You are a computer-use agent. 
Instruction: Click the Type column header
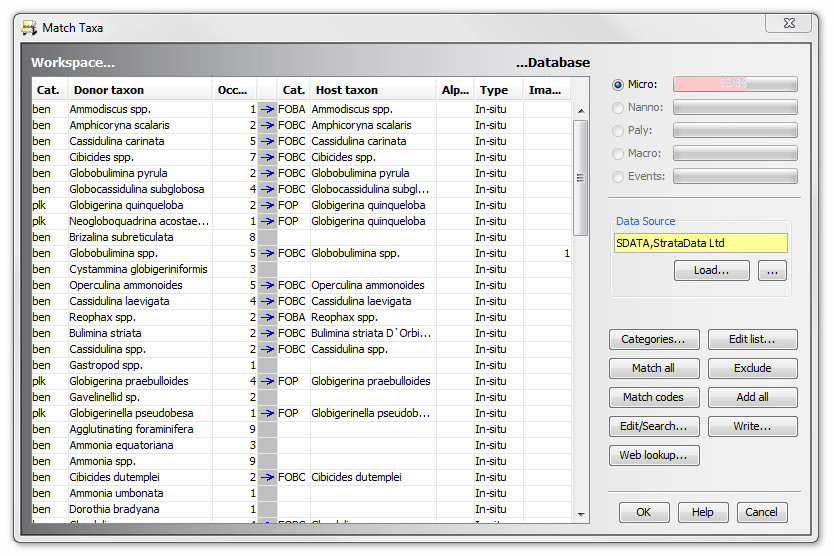pyautogui.click(x=497, y=90)
